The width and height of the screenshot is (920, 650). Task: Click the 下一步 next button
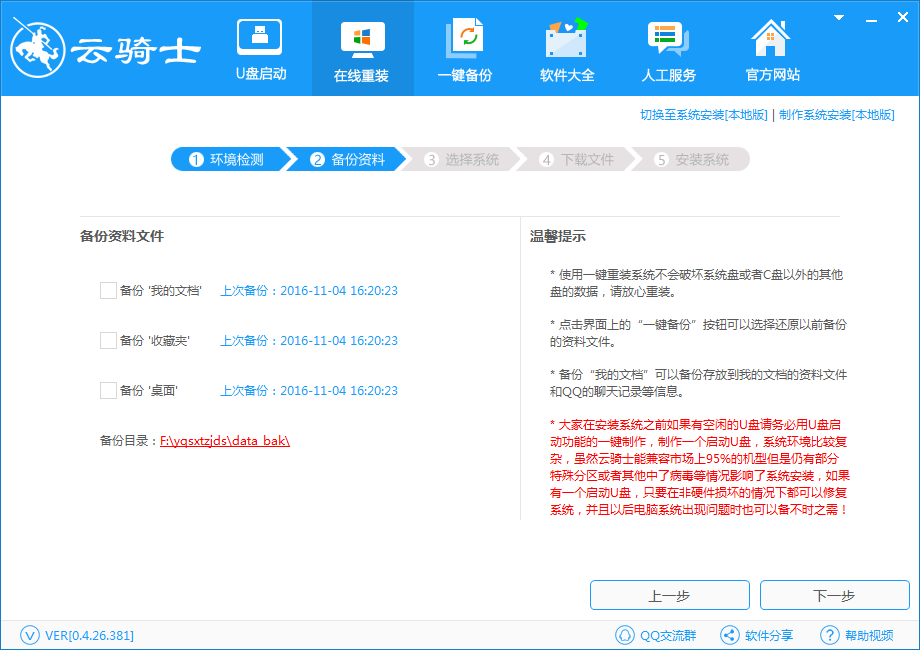click(835, 595)
